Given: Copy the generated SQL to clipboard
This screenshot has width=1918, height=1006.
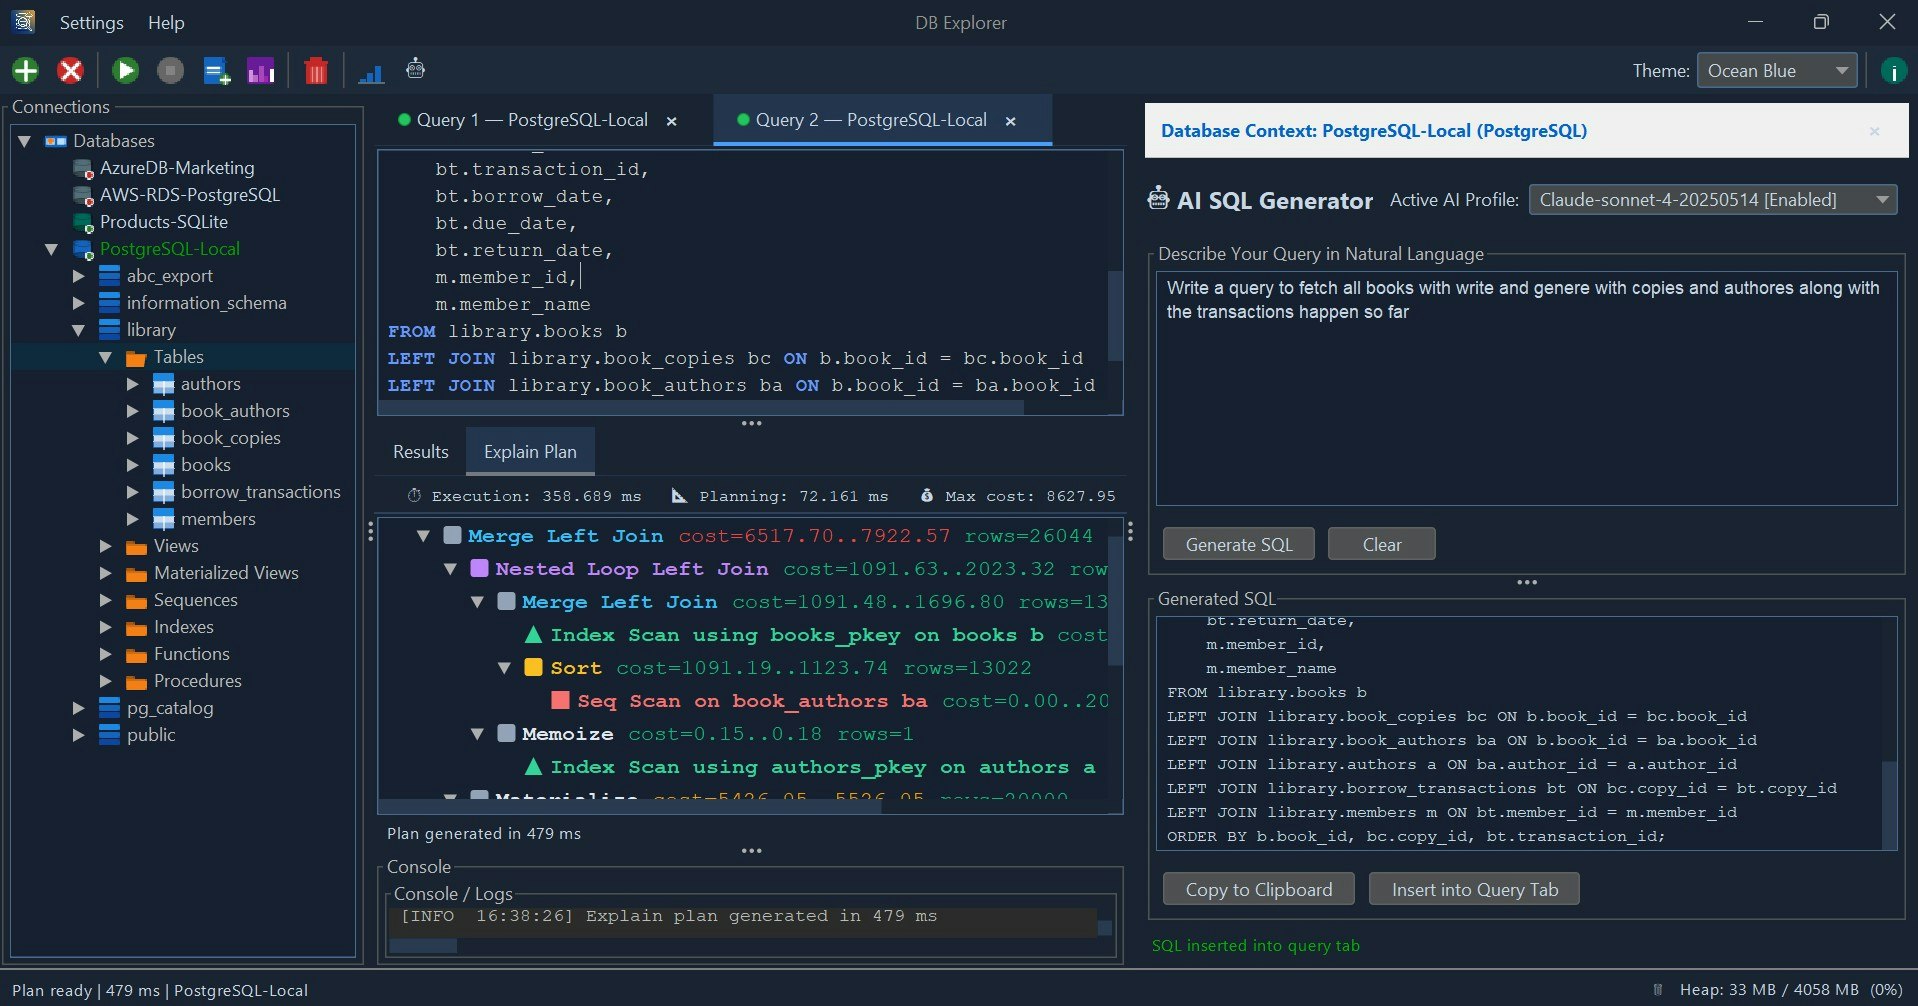Looking at the screenshot, I should click(1257, 888).
